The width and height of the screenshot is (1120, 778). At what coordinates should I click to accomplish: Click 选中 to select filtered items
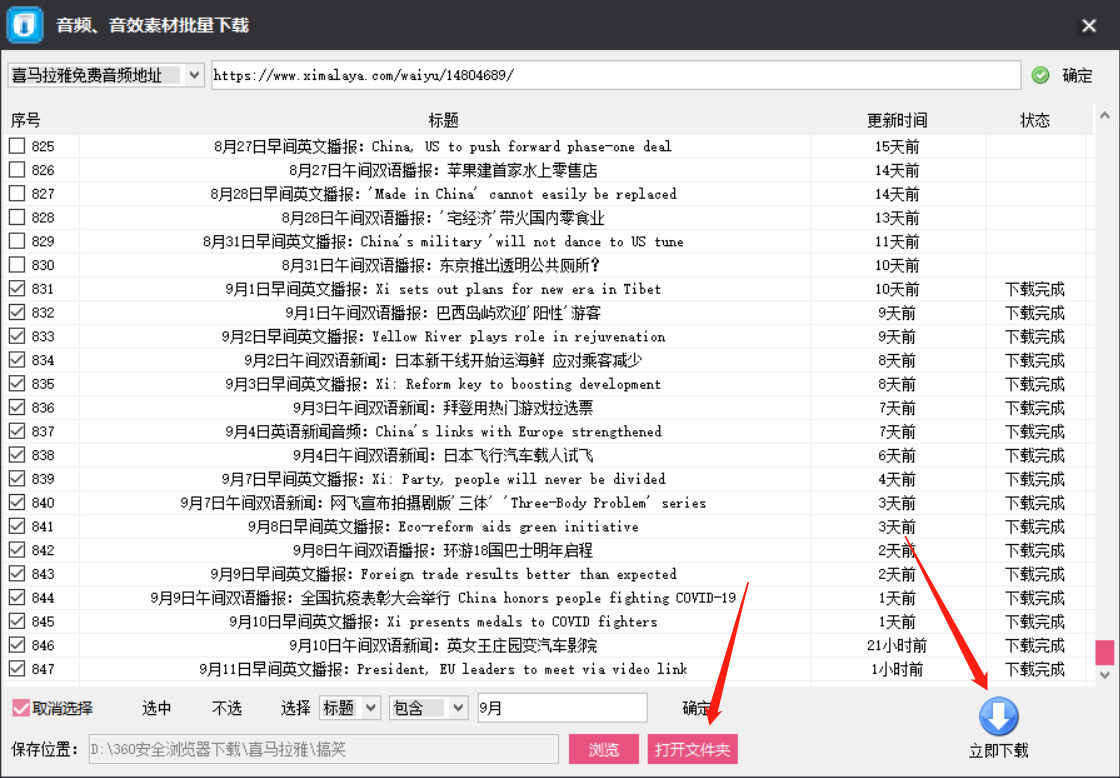[x=156, y=708]
